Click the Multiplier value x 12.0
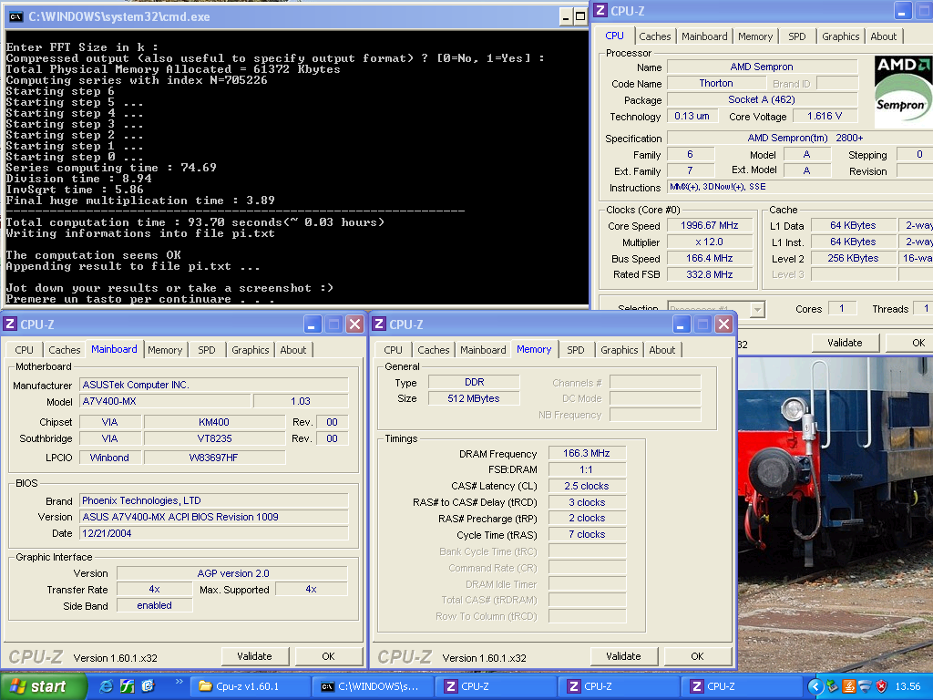The height and width of the screenshot is (700, 933). pyautogui.click(x=709, y=242)
